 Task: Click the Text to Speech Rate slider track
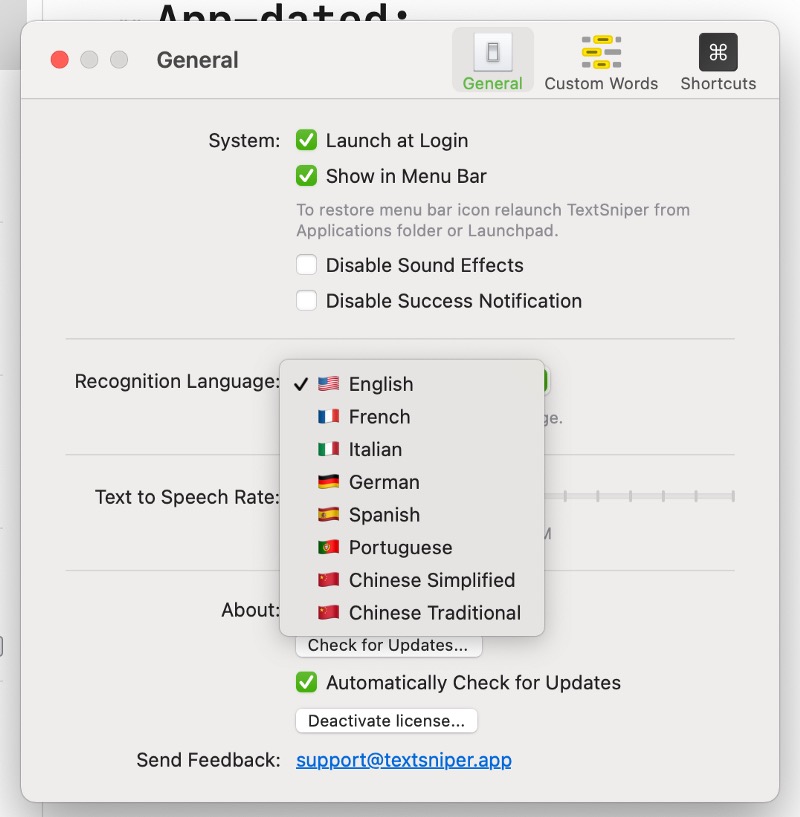[638, 496]
